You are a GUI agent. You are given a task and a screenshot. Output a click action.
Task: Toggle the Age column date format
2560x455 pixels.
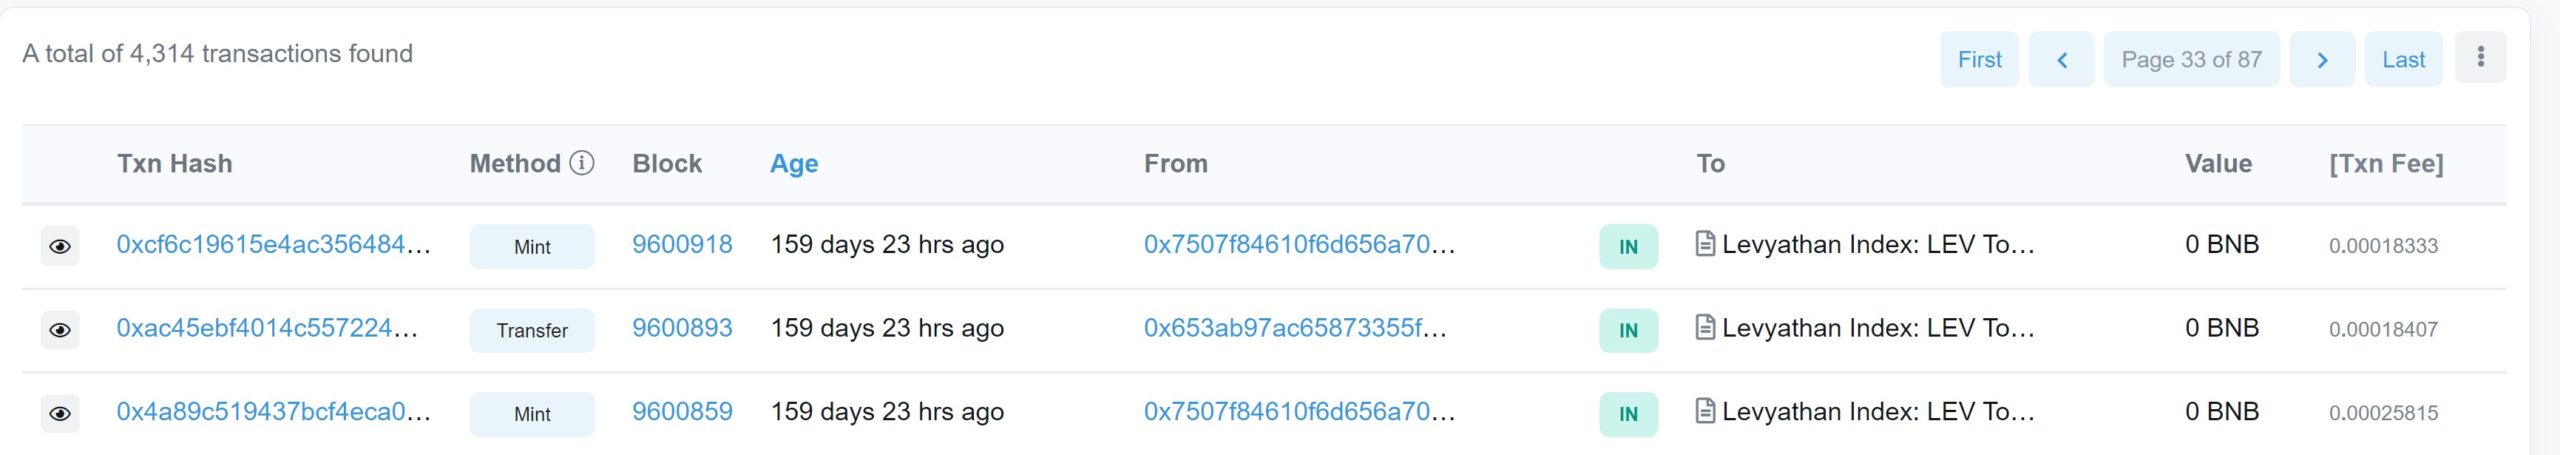[x=794, y=164]
